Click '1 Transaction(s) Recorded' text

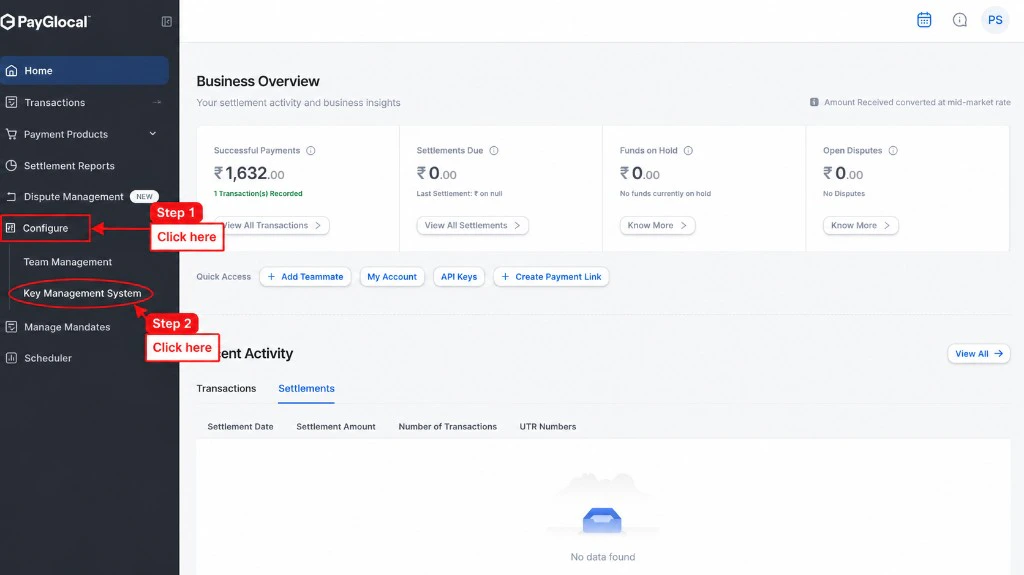258,193
